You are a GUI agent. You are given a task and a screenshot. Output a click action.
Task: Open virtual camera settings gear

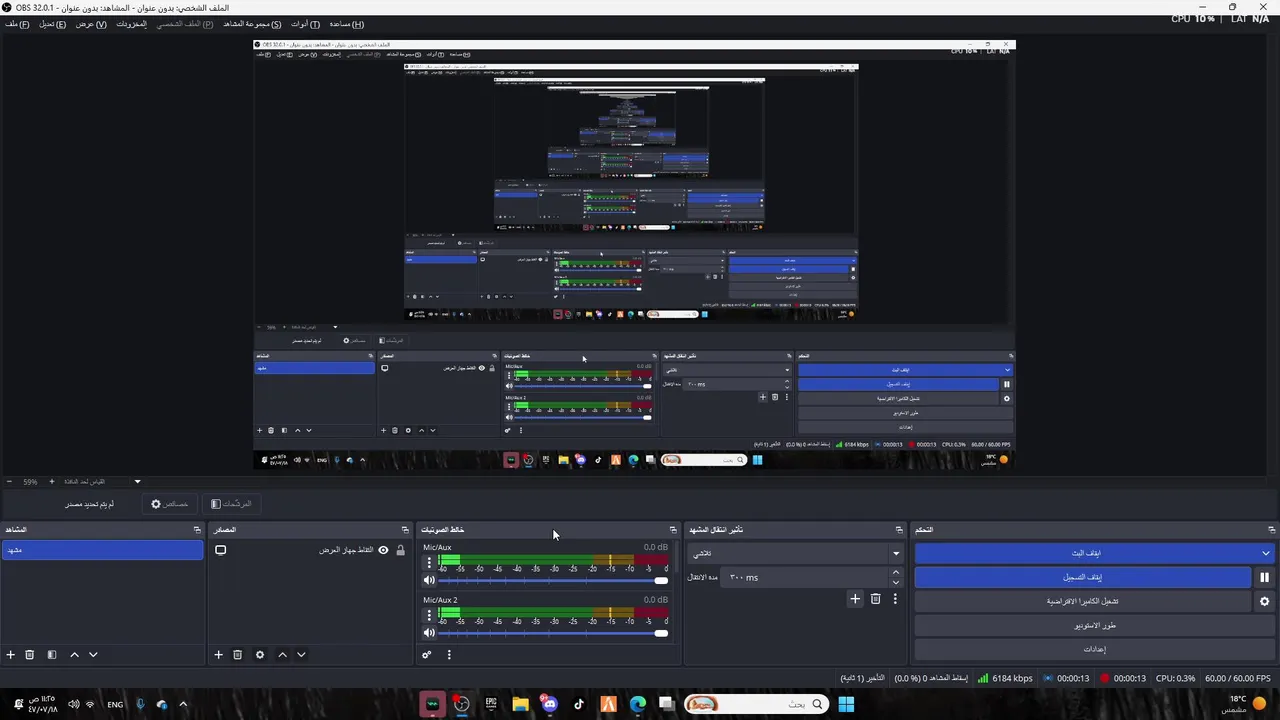1264,601
